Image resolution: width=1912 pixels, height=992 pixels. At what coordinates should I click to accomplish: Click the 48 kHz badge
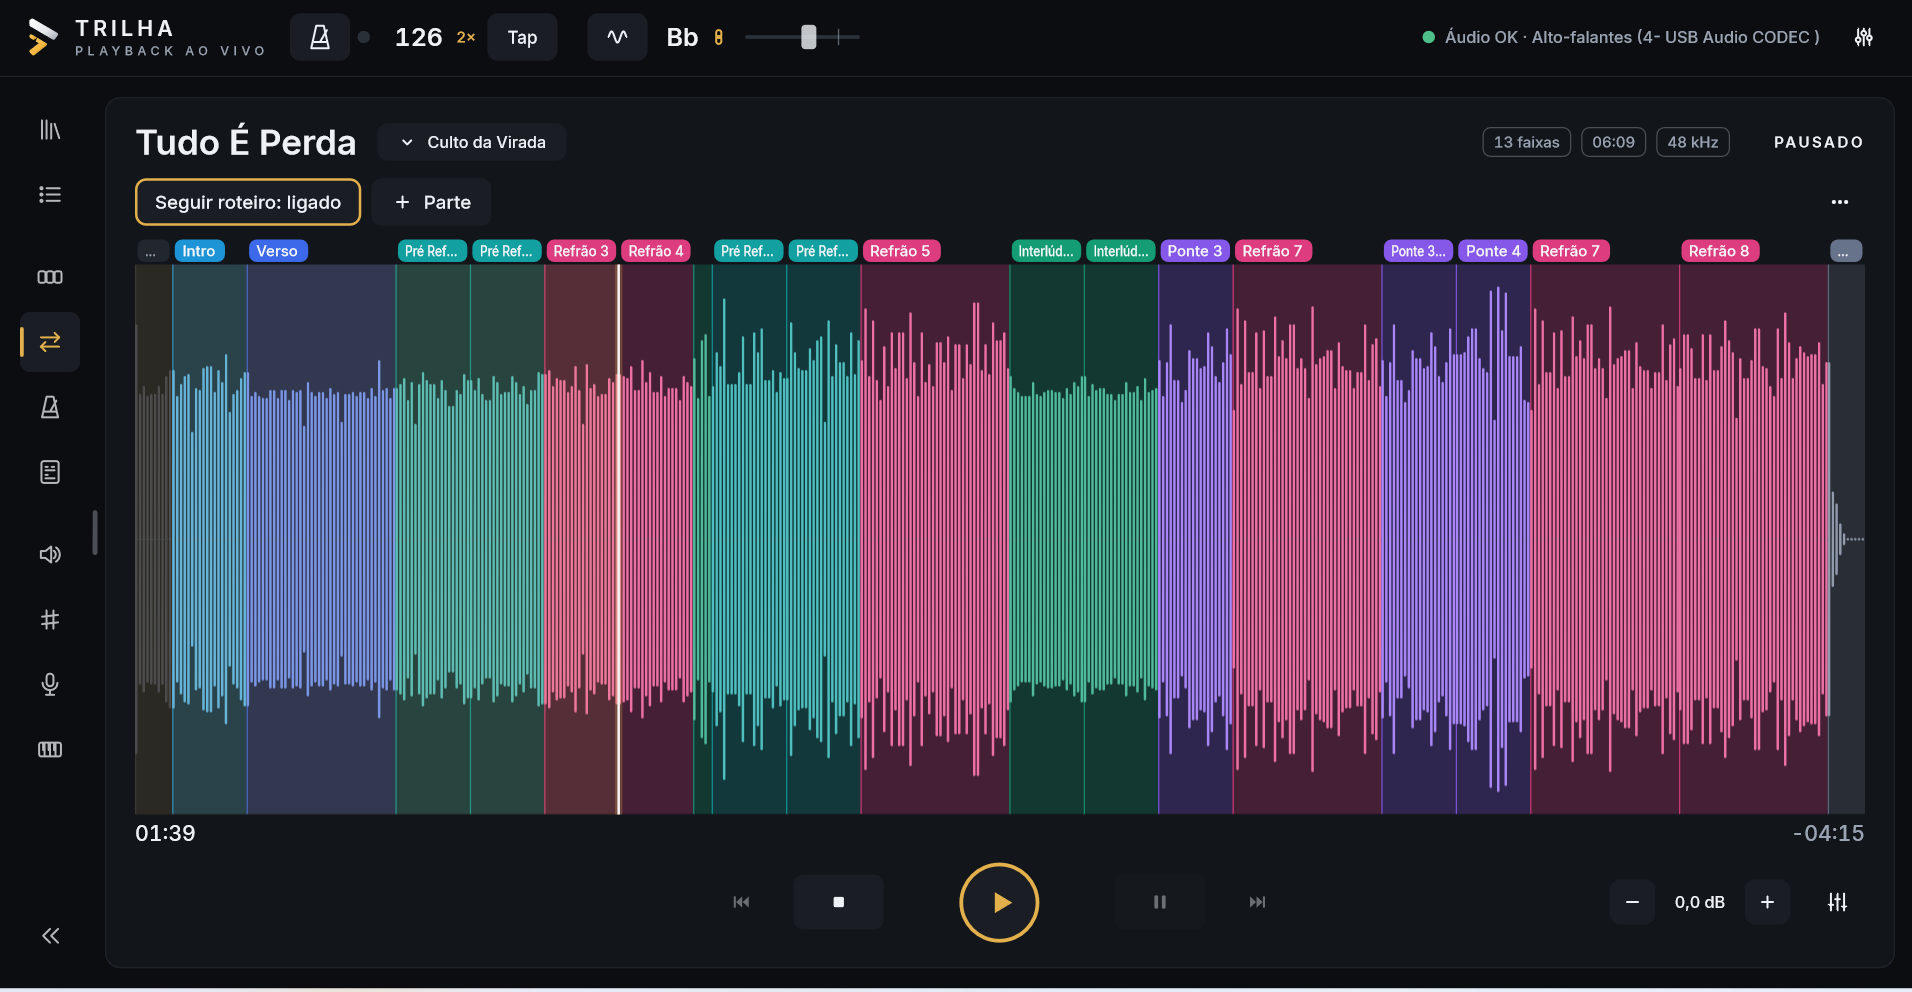pyautogui.click(x=1693, y=142)
